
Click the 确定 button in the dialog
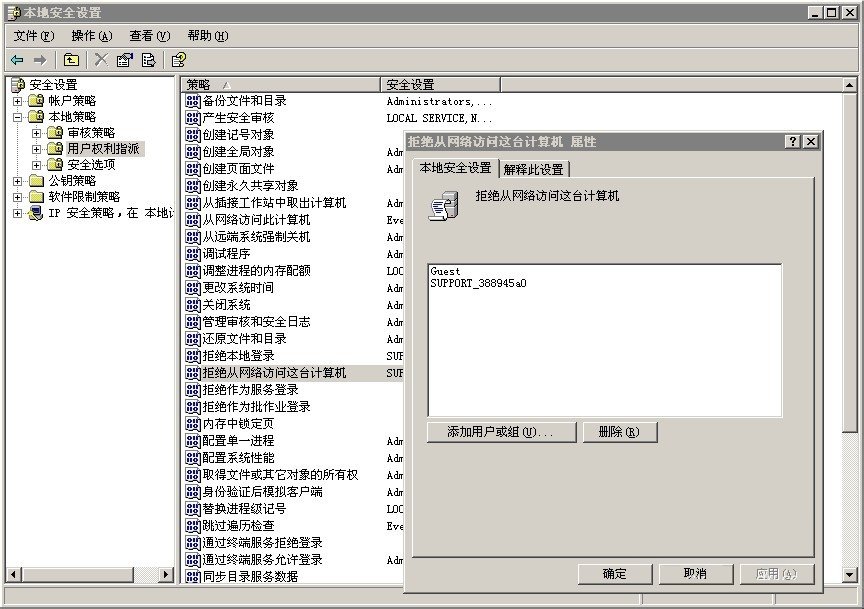click(x=614, y=574)
